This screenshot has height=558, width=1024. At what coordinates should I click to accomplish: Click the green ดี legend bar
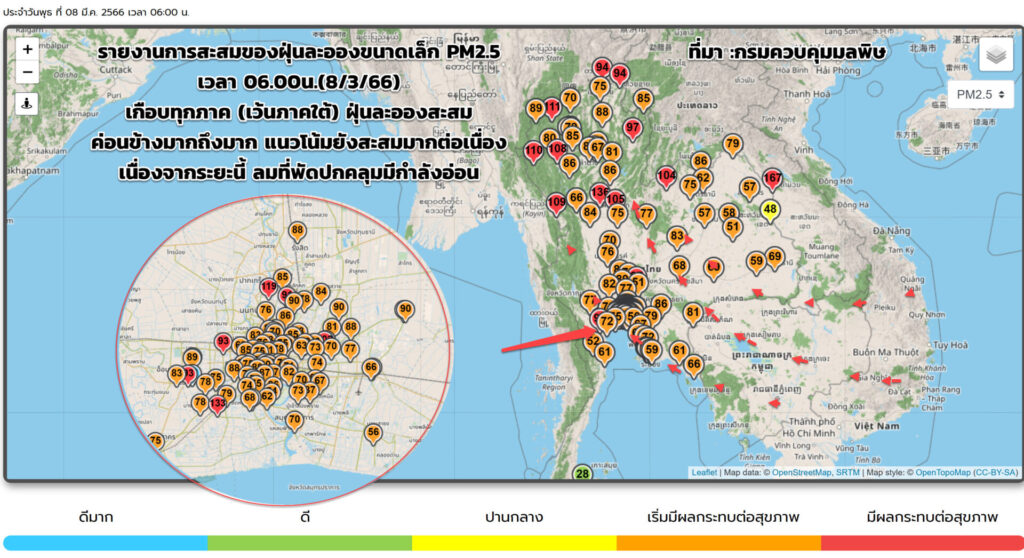pyautogui.click(x=310, y=542)
